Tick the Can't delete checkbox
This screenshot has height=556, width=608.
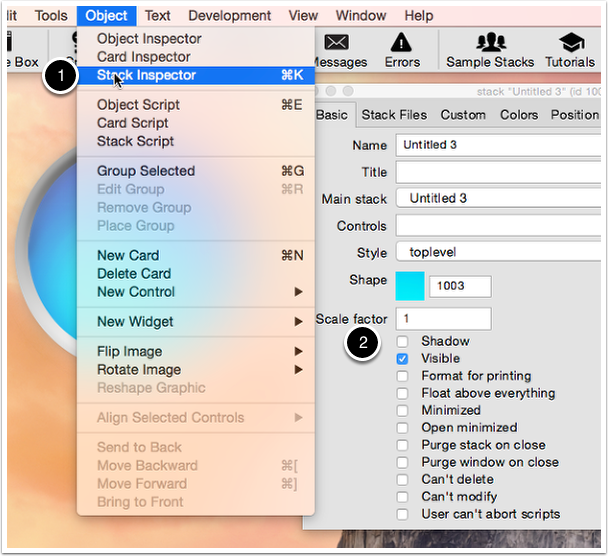point(402,480)
